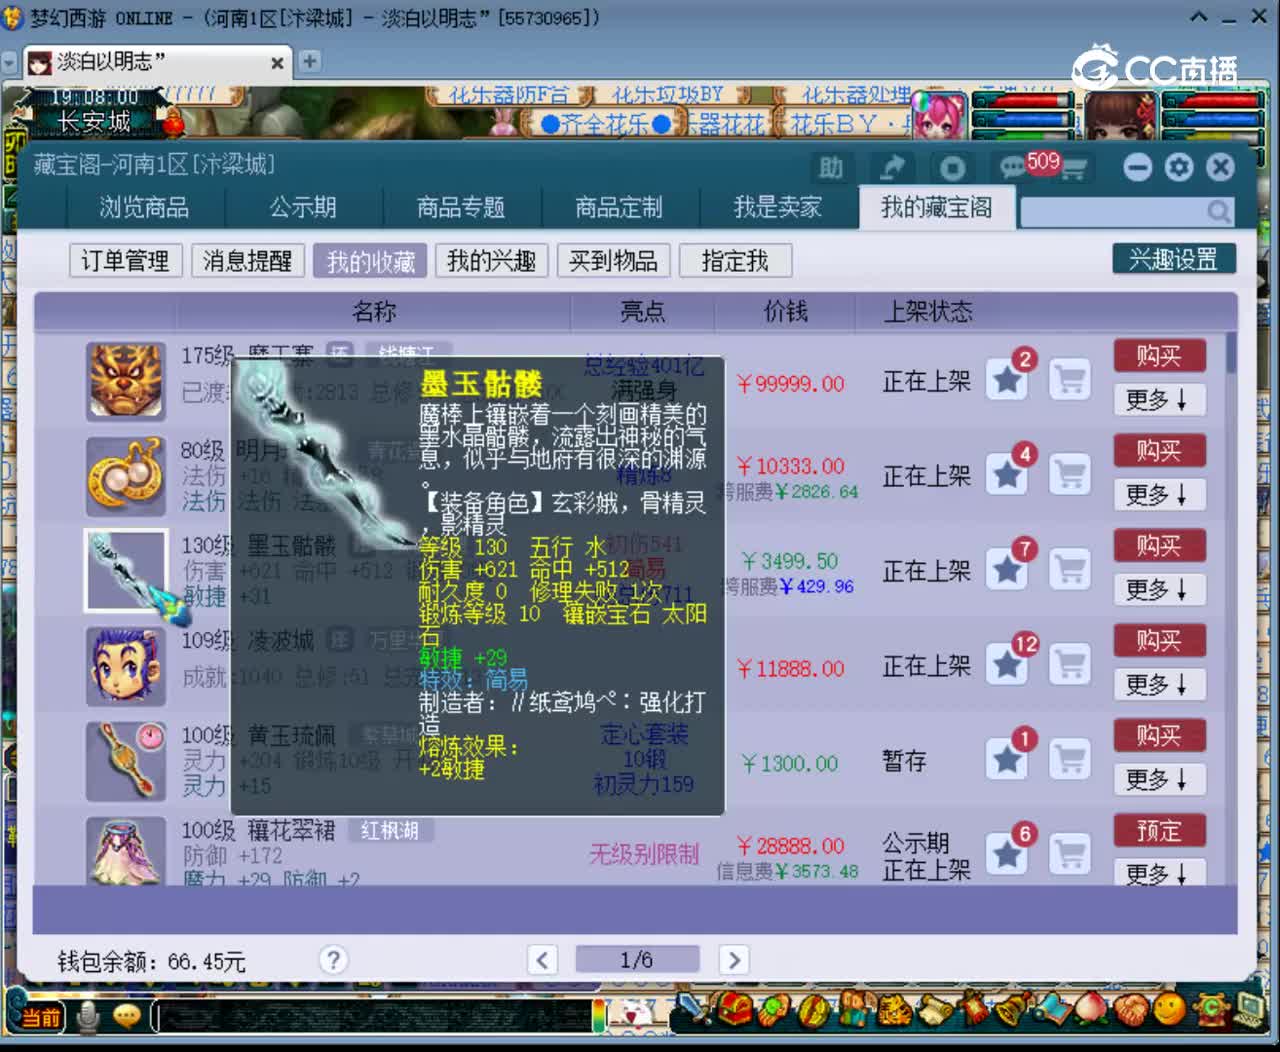Open the 助 helper icon in header
Screen dimensions: 1280x1052
(x=831, y=167)
